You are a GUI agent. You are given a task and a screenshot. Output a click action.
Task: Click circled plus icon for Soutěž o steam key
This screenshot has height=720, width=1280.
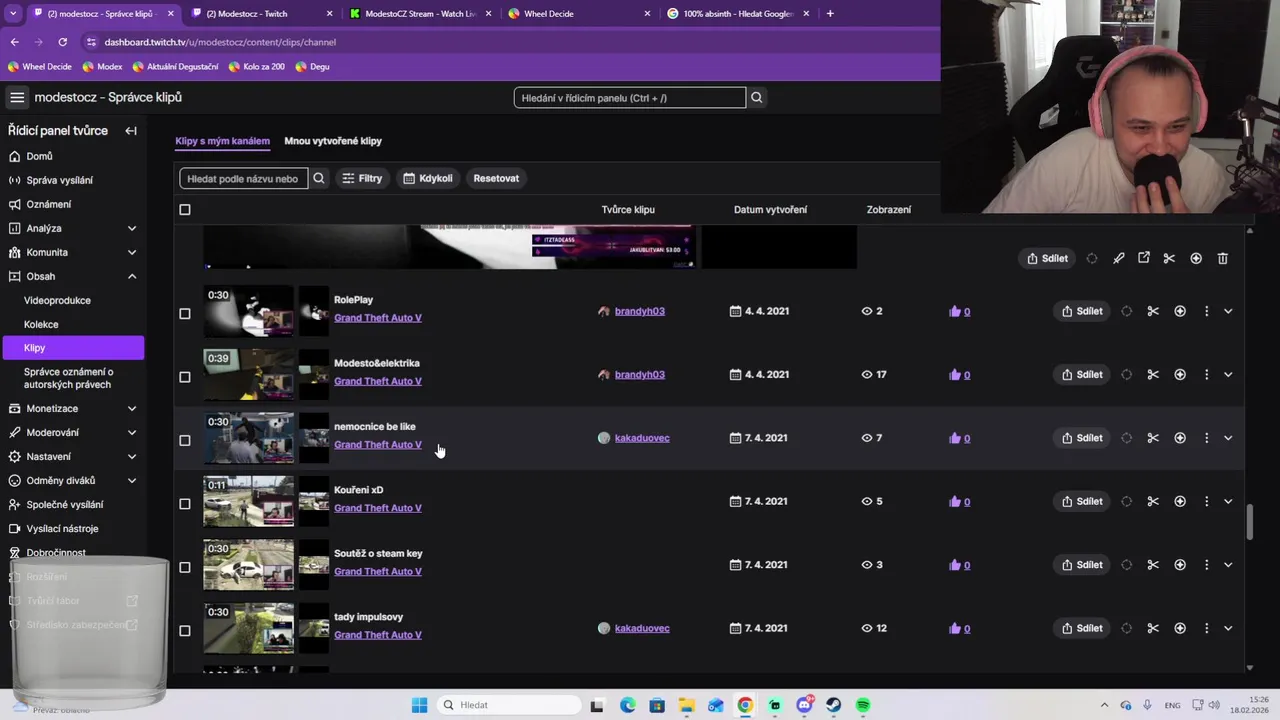[1180, 565]
